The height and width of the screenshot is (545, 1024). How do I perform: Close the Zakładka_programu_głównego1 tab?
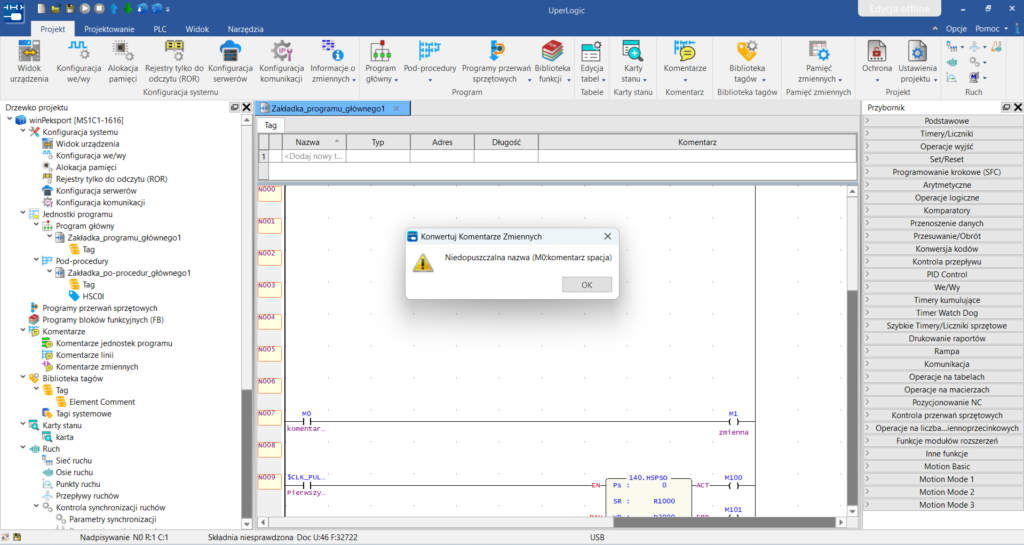click(x=396, y=108)
